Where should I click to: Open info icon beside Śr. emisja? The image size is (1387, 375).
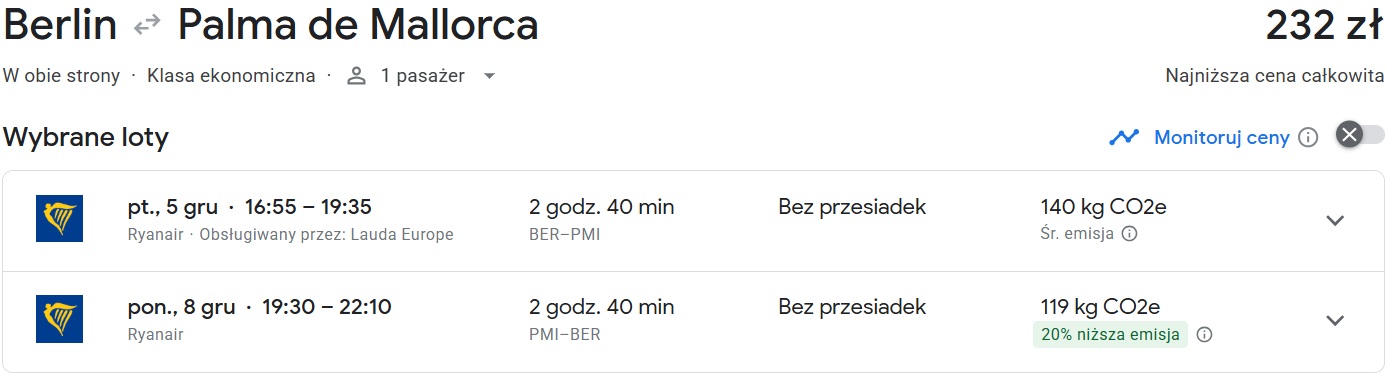[x=1129, y=234]
